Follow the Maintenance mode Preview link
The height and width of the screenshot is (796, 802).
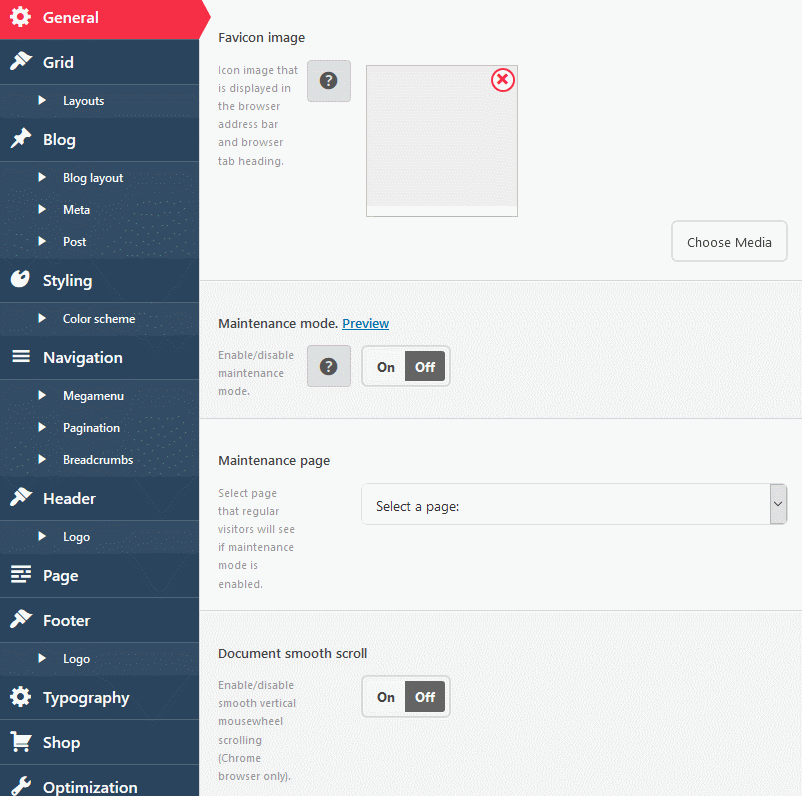[x=365, y=323]
